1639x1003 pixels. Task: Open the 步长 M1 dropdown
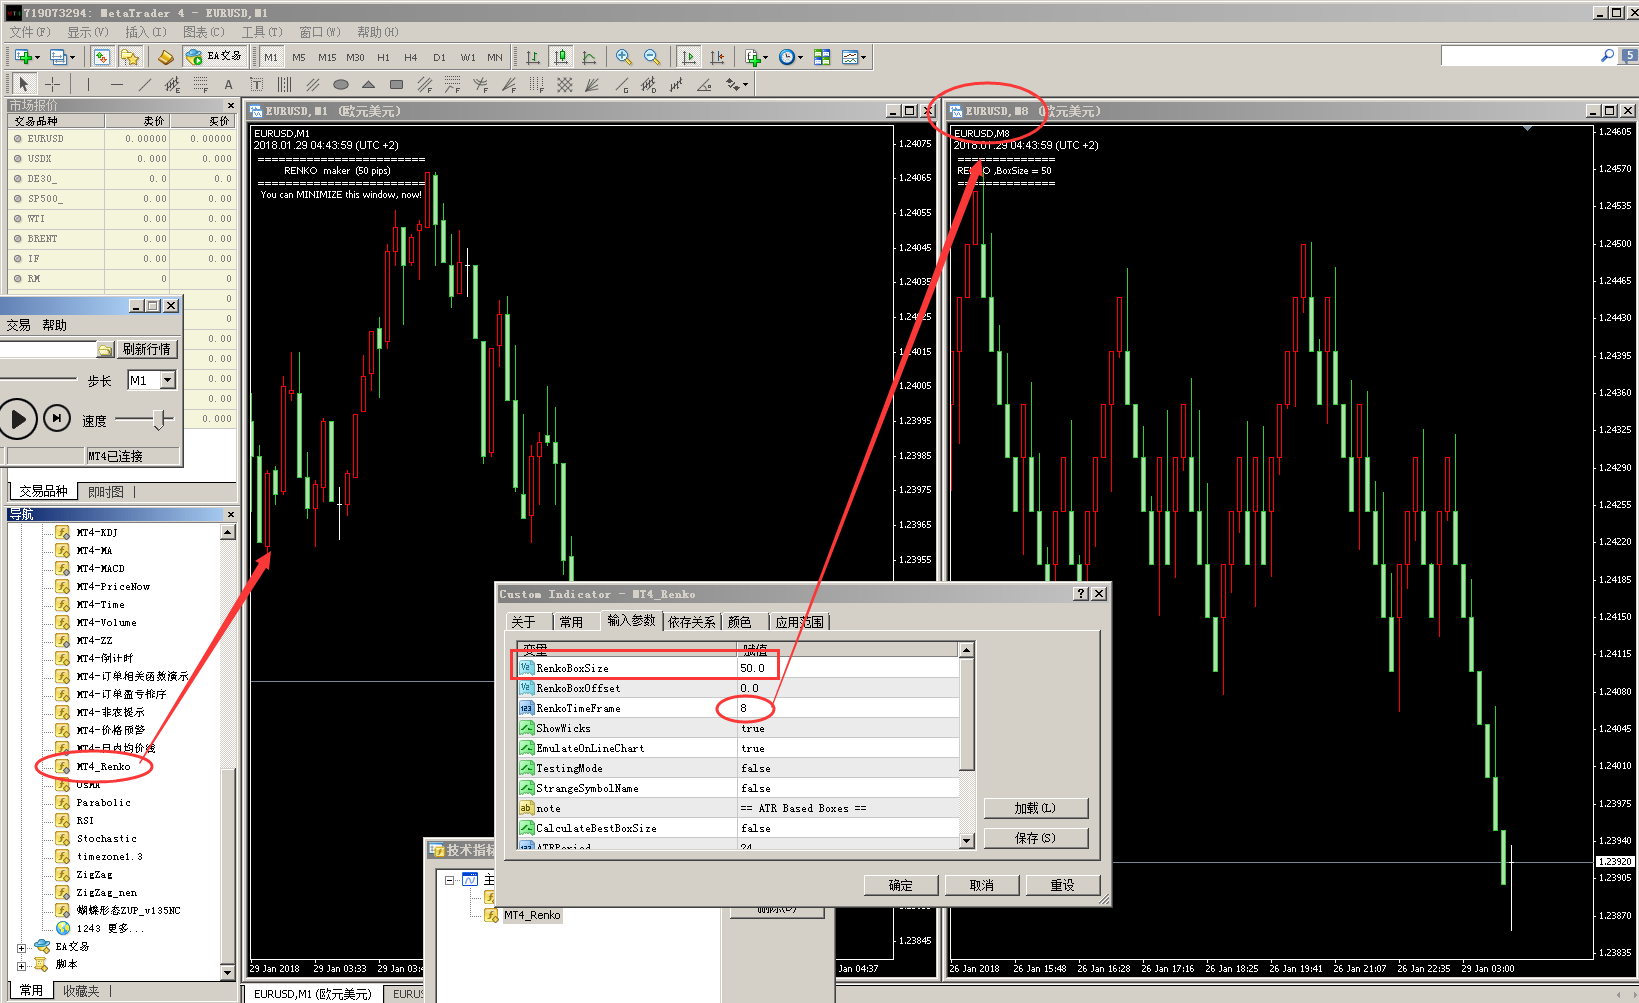tap(168, 380)
